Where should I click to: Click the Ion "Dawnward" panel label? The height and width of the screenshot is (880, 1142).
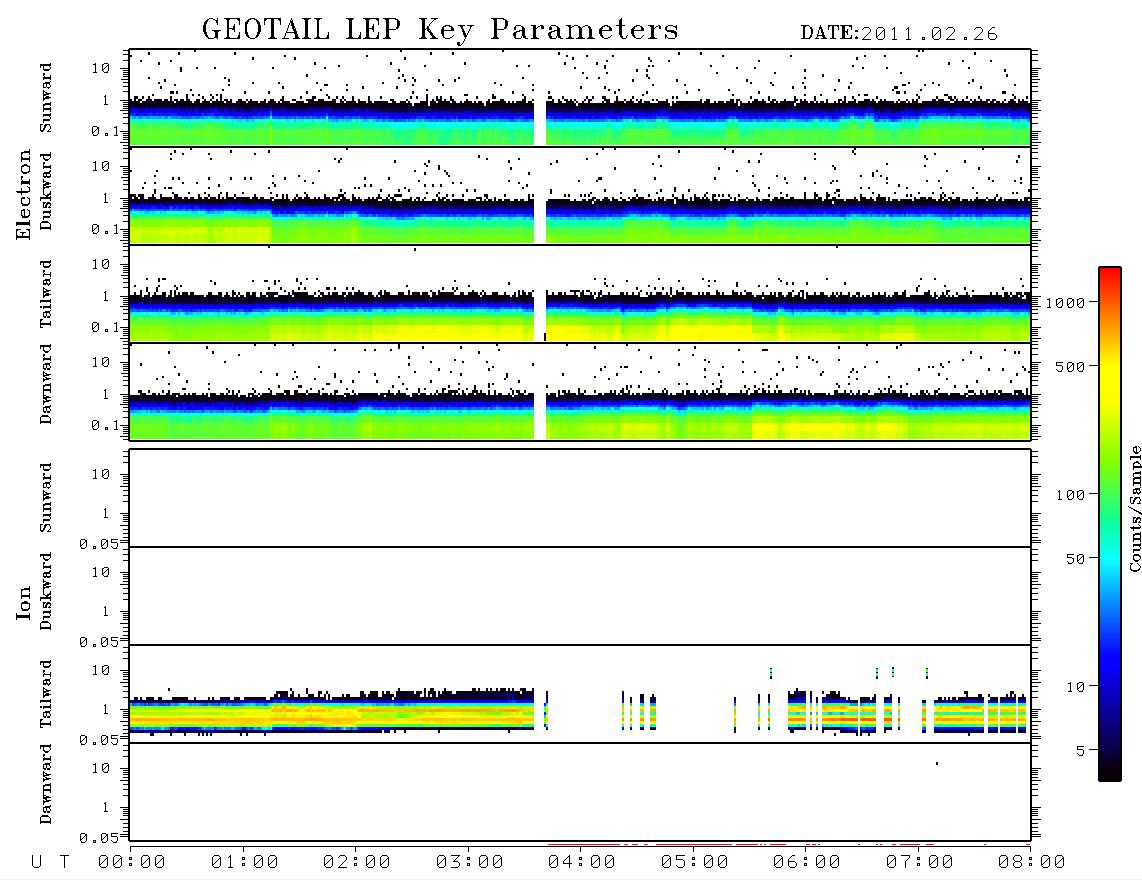[x=46, y=784]
